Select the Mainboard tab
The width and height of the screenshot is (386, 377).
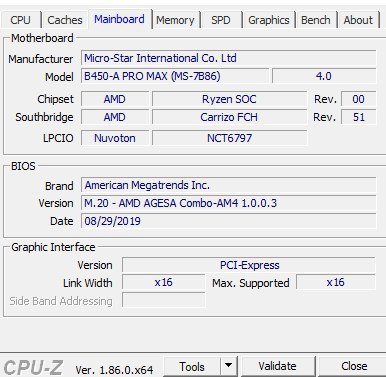[119, 19]
